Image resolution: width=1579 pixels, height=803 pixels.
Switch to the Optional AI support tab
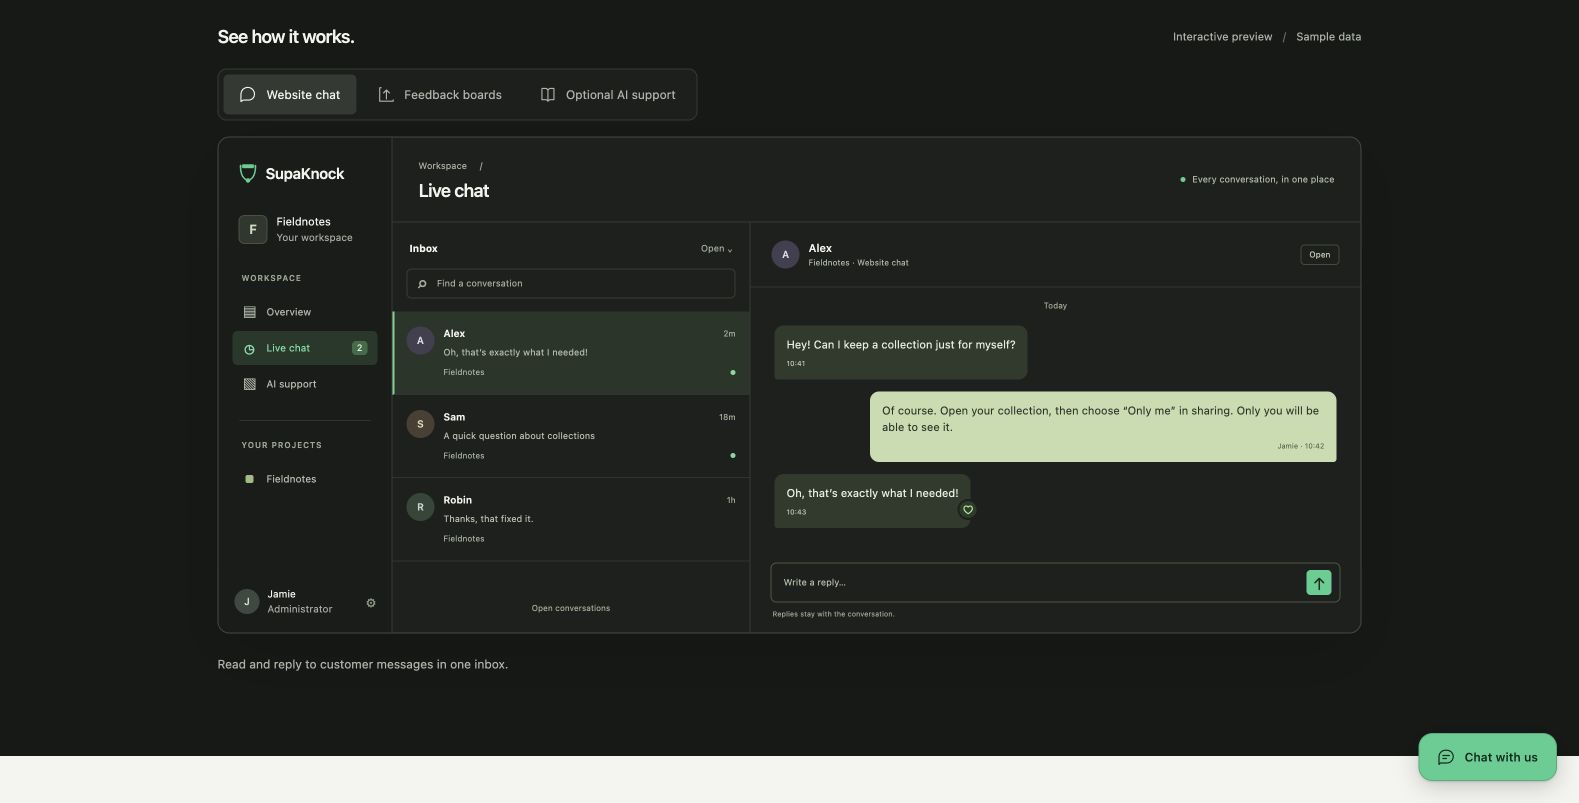click(608, 95)
